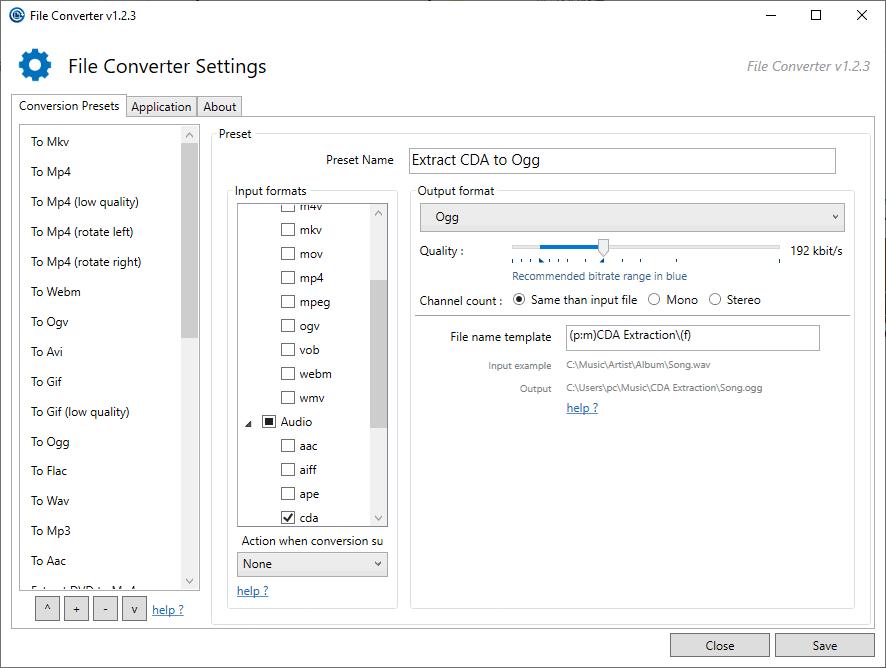Open help link under conversion action dropdown
Image resolution: width=886 pixels, height=668 pixels.
point(253,591)
